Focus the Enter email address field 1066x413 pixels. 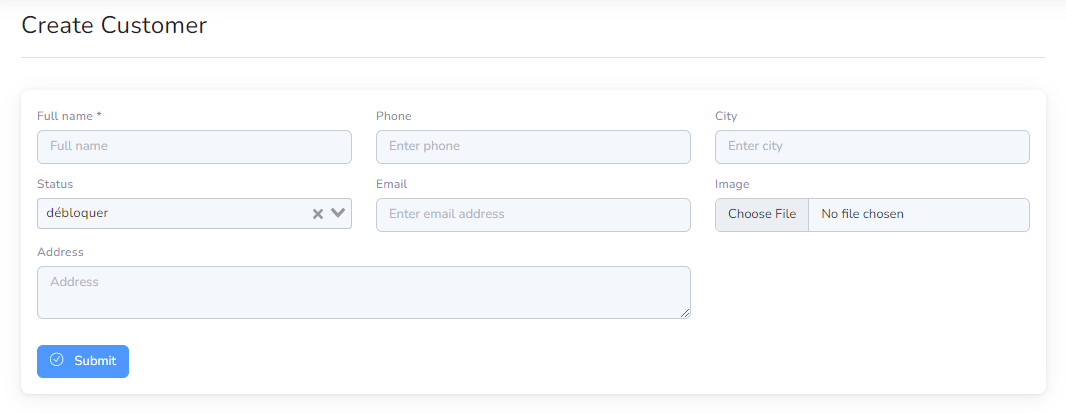click(x=533, y=215)
